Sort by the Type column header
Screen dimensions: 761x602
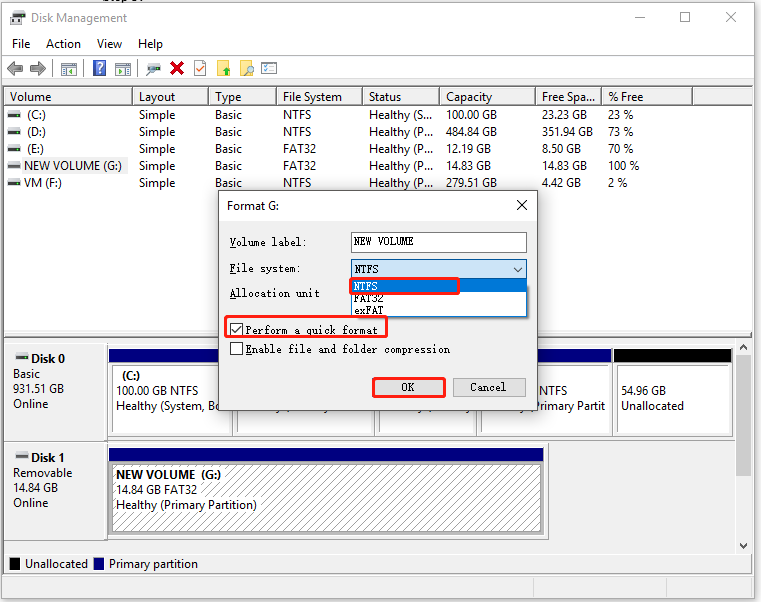[243, 97]
